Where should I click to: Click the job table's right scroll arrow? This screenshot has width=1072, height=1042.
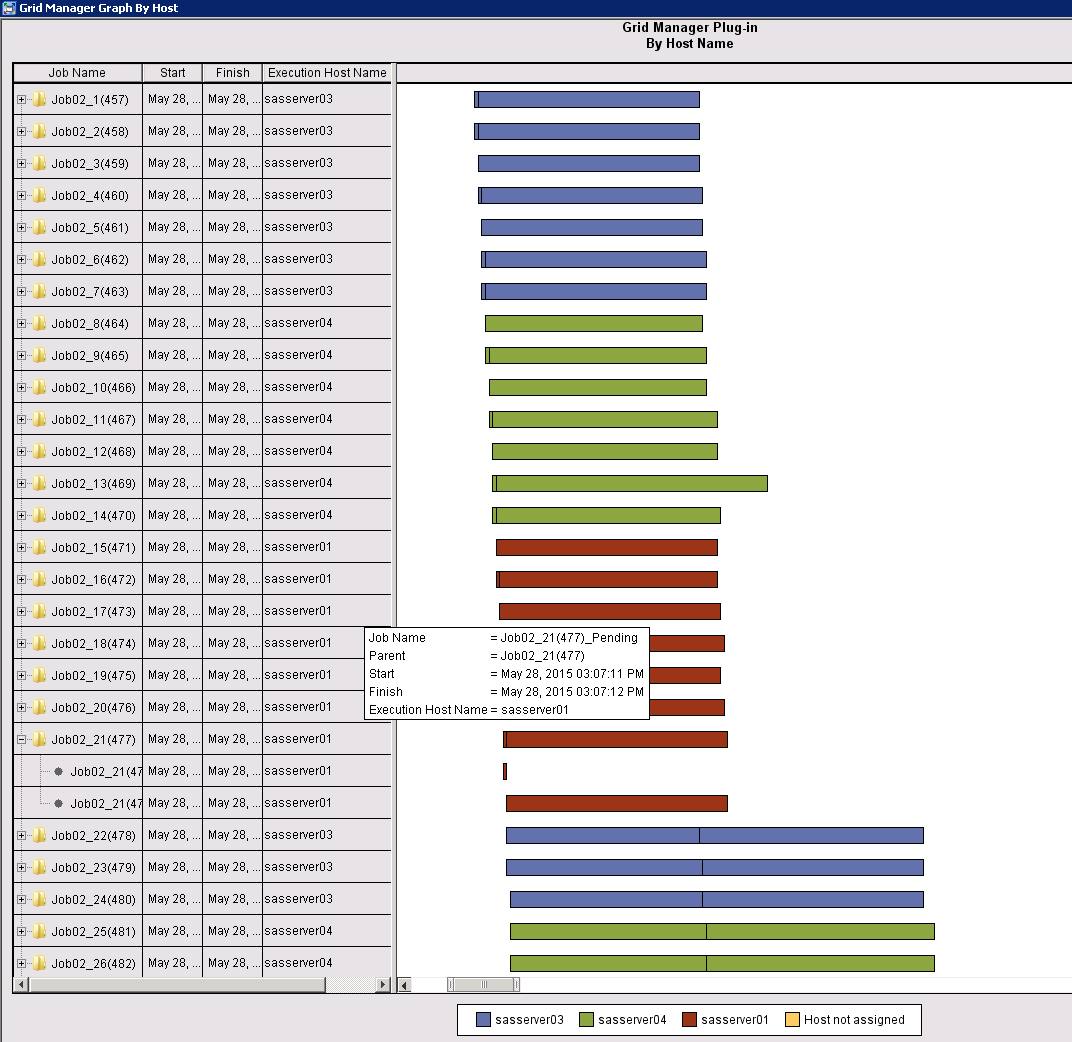point(384,985)
